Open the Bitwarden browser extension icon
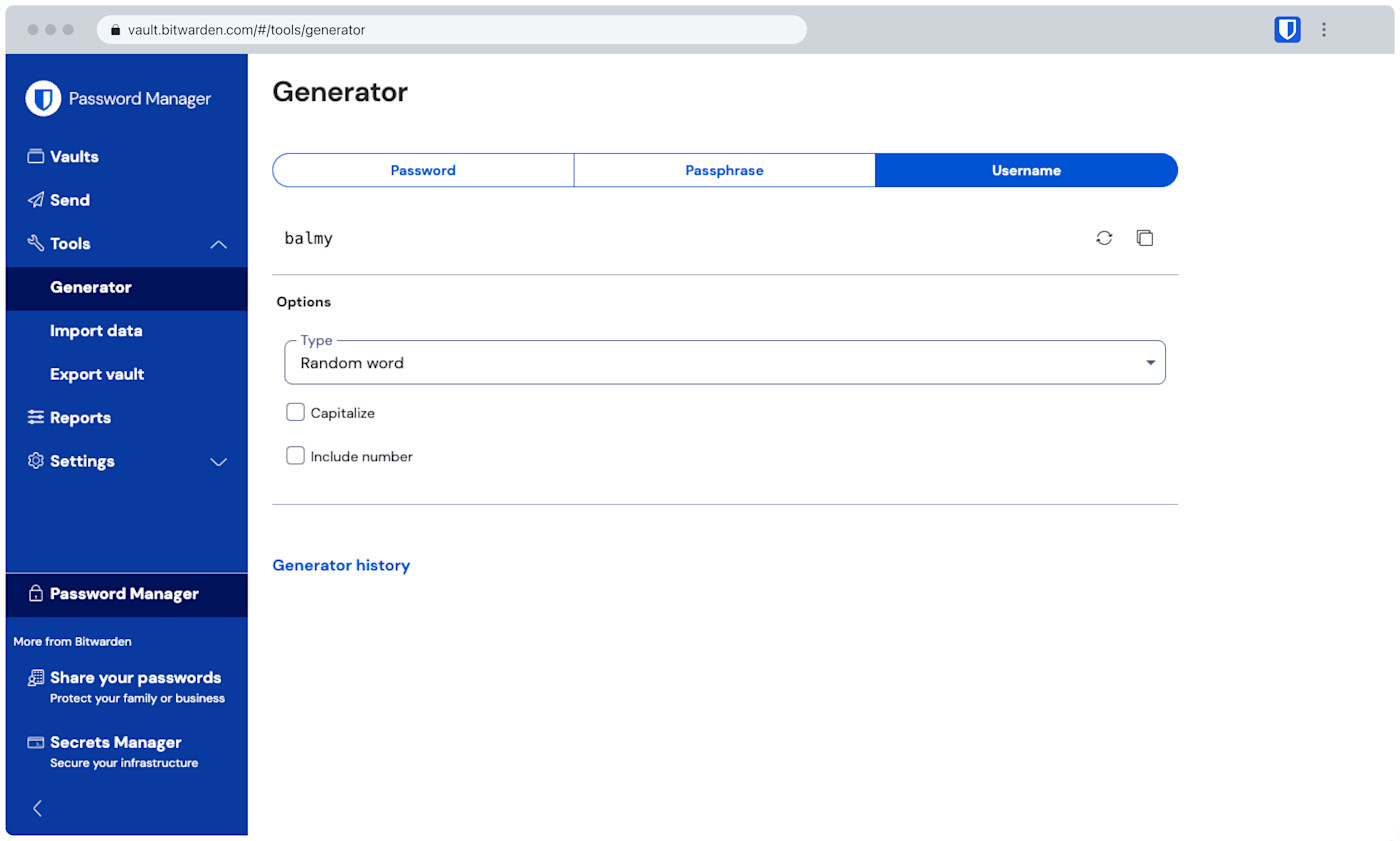 point(1286,29)
